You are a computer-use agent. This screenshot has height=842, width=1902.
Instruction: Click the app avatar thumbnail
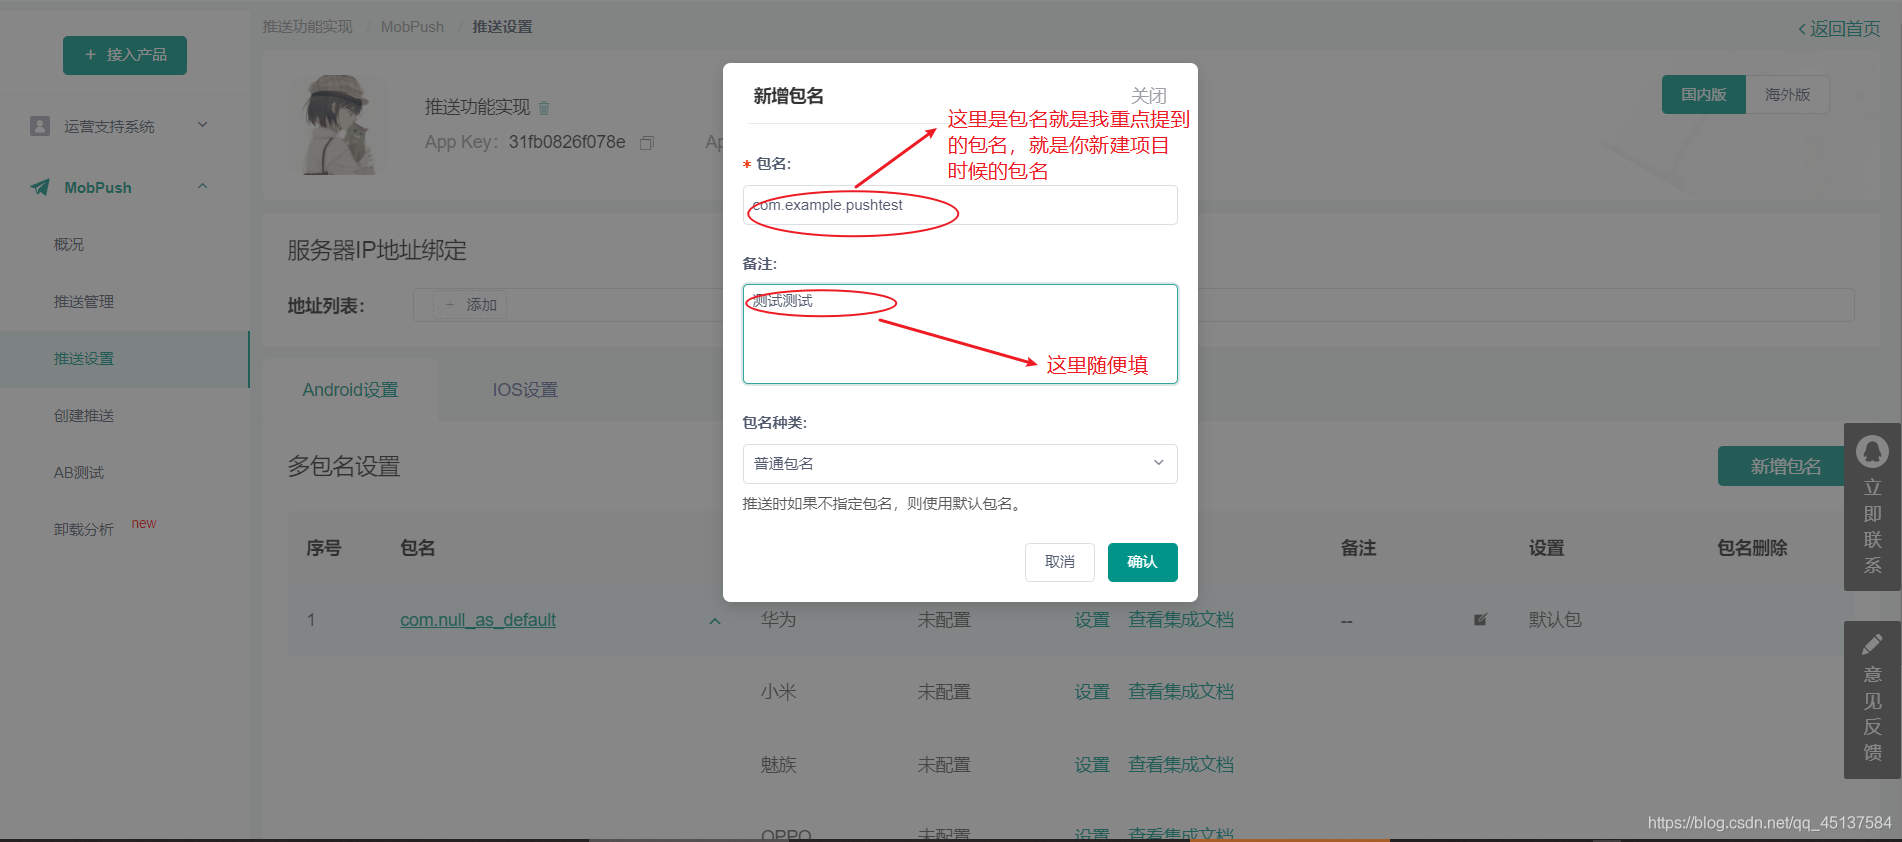coord(340,125)
